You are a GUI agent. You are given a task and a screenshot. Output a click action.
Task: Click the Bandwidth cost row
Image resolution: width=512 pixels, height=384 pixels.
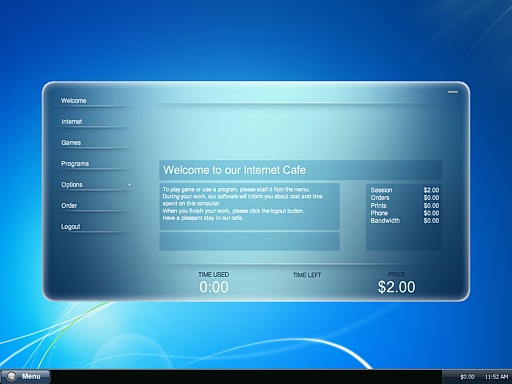tap(405, 221)
